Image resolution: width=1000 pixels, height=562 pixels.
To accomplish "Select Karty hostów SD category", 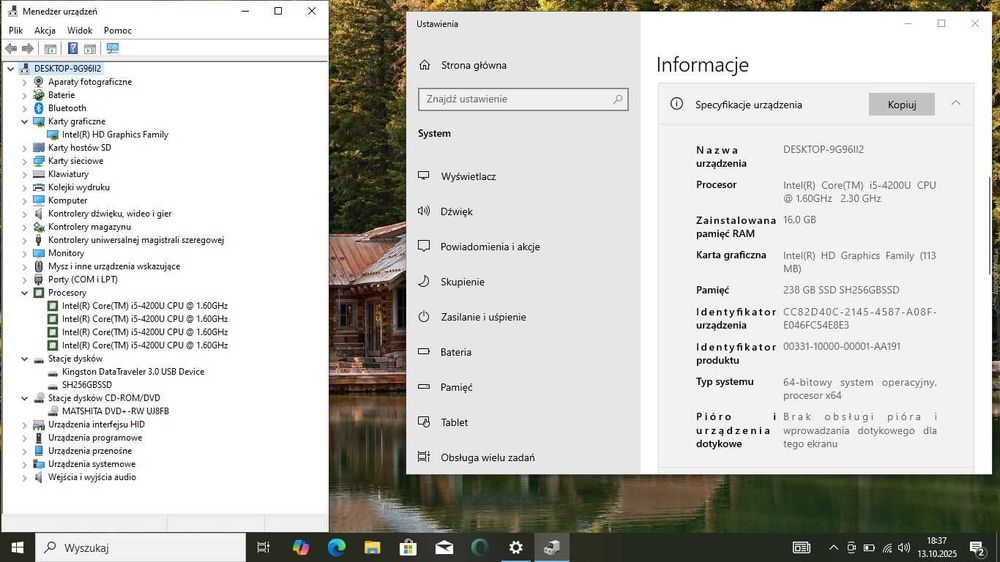I will click(x=80, y=147).
